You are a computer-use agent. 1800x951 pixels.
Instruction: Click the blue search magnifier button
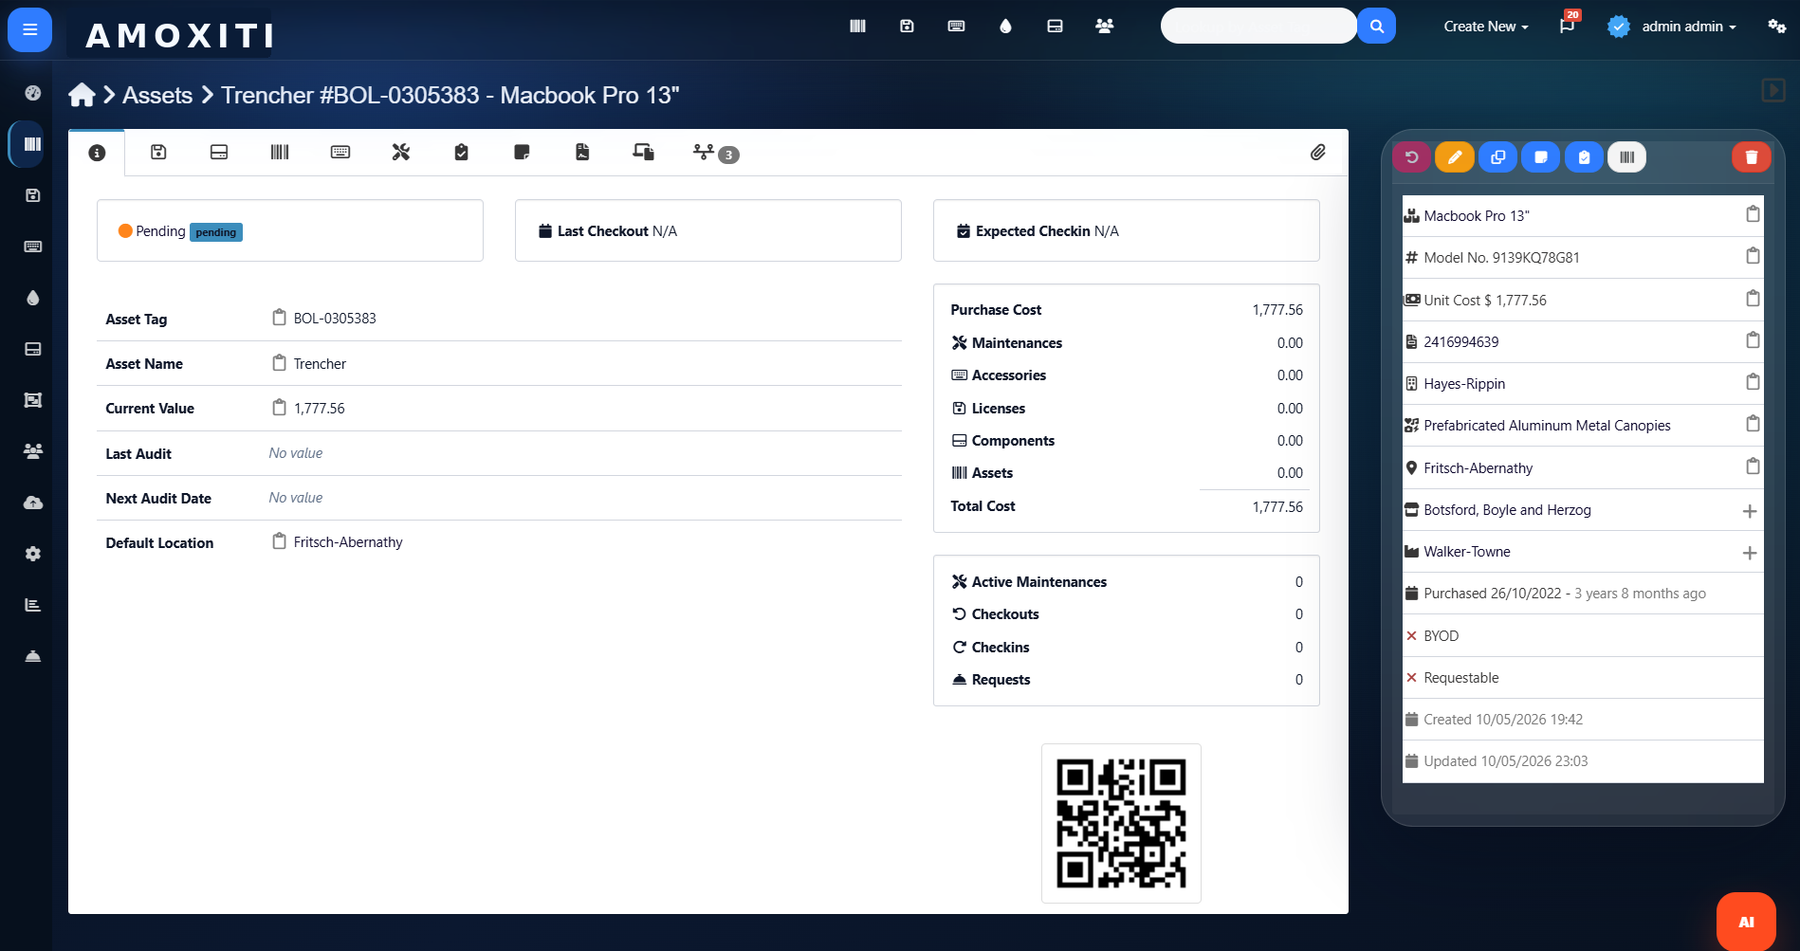[x=1377, y=26]
